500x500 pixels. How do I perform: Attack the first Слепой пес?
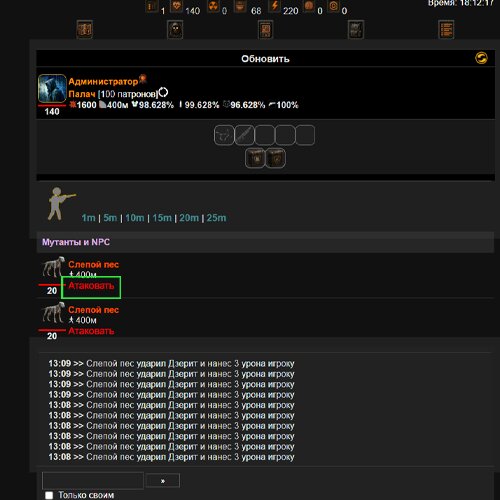tap(91, 286)
